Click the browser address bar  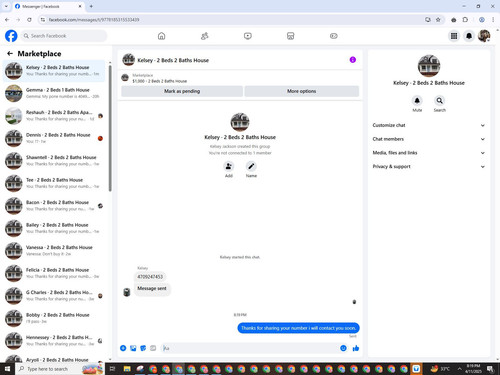233,20
